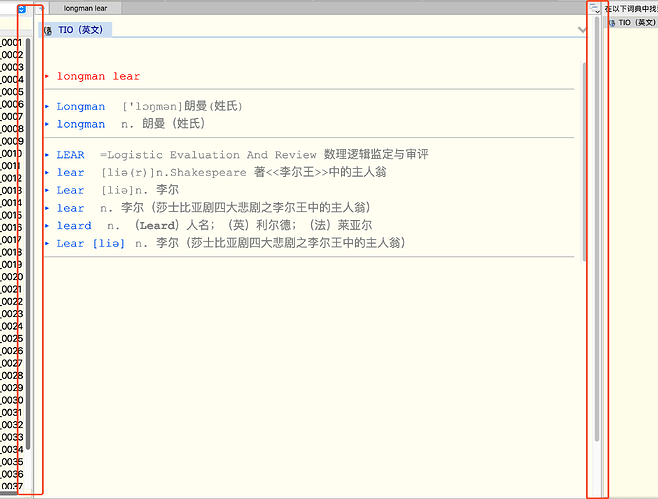Select _0010 in the word list
This screenshot has height=499, width=658.
[11, 154]
